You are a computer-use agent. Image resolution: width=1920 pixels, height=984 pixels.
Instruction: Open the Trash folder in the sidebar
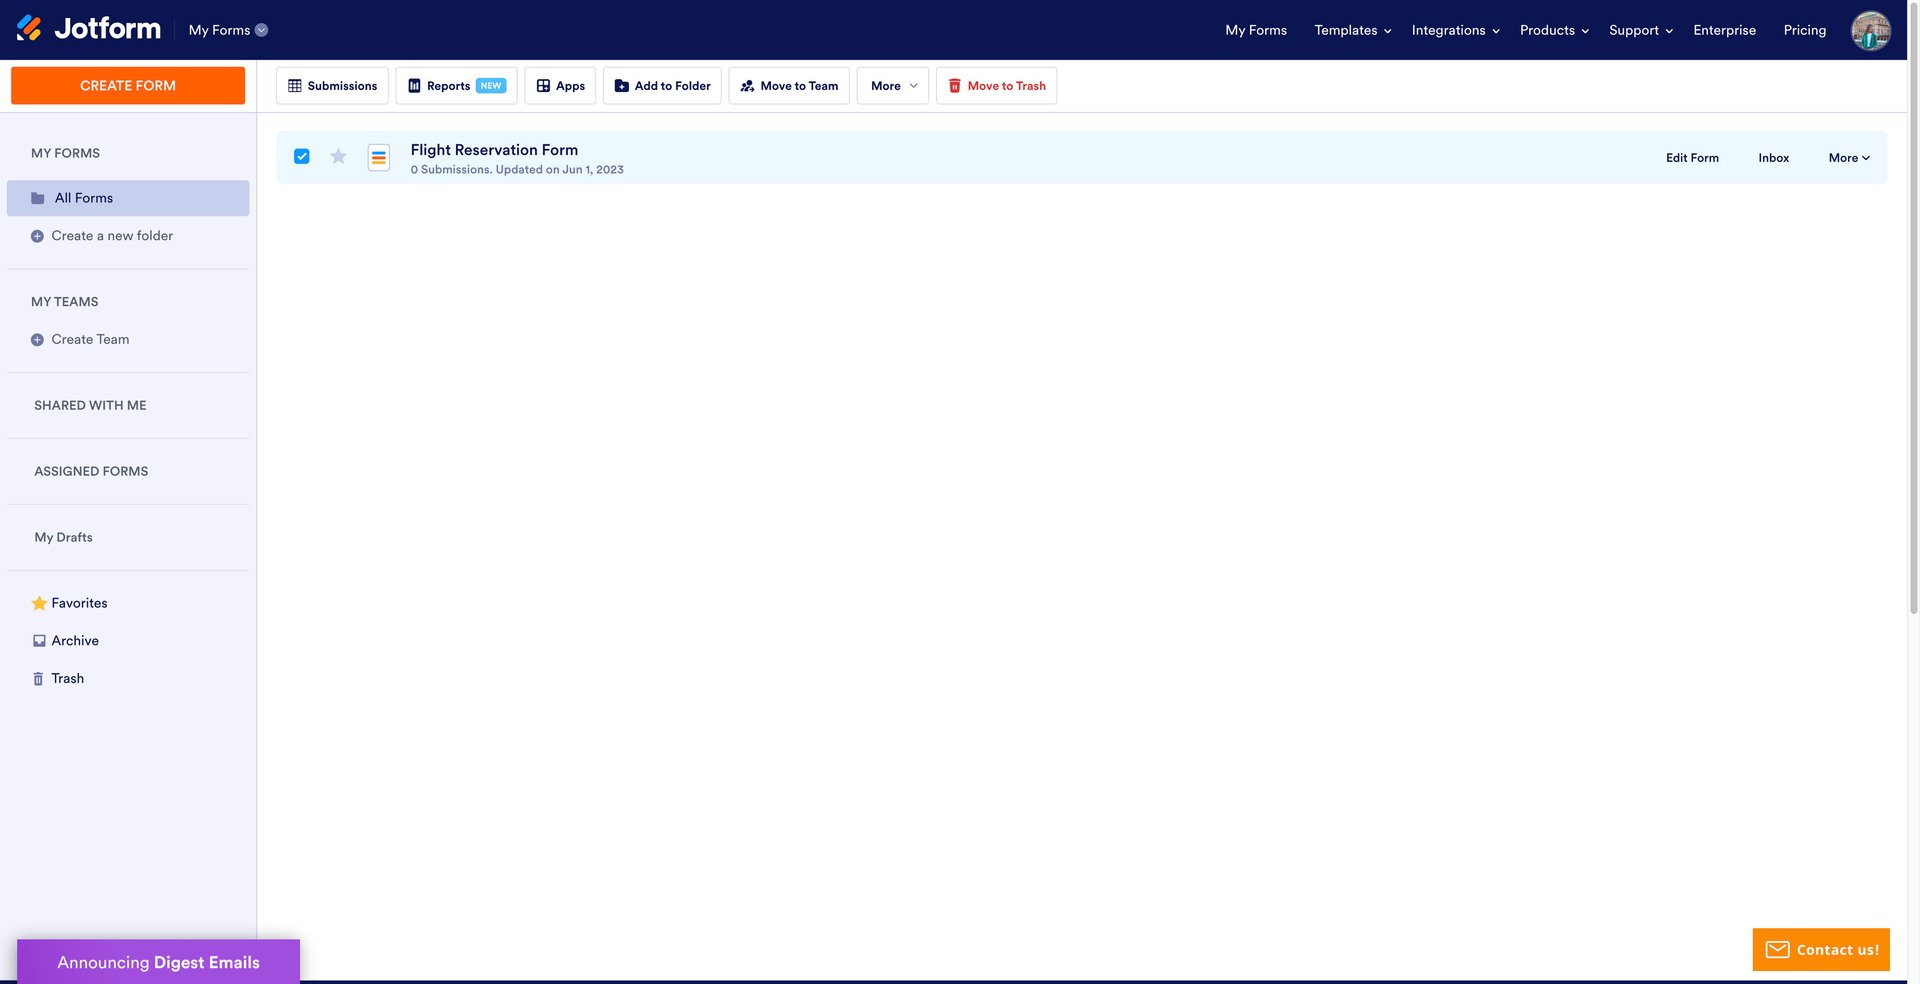click(67, 679)
